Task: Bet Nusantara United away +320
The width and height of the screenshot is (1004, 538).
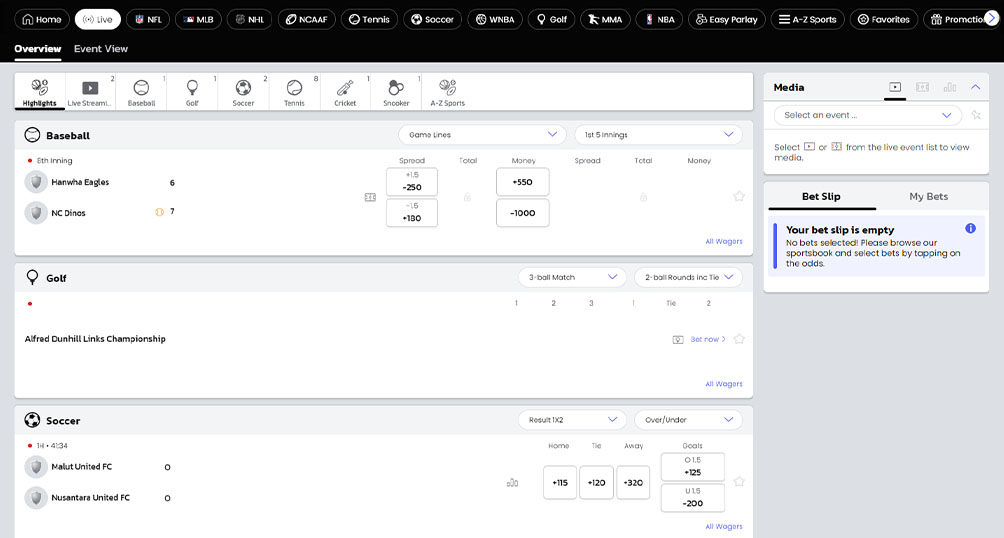Action: [633, 482]
